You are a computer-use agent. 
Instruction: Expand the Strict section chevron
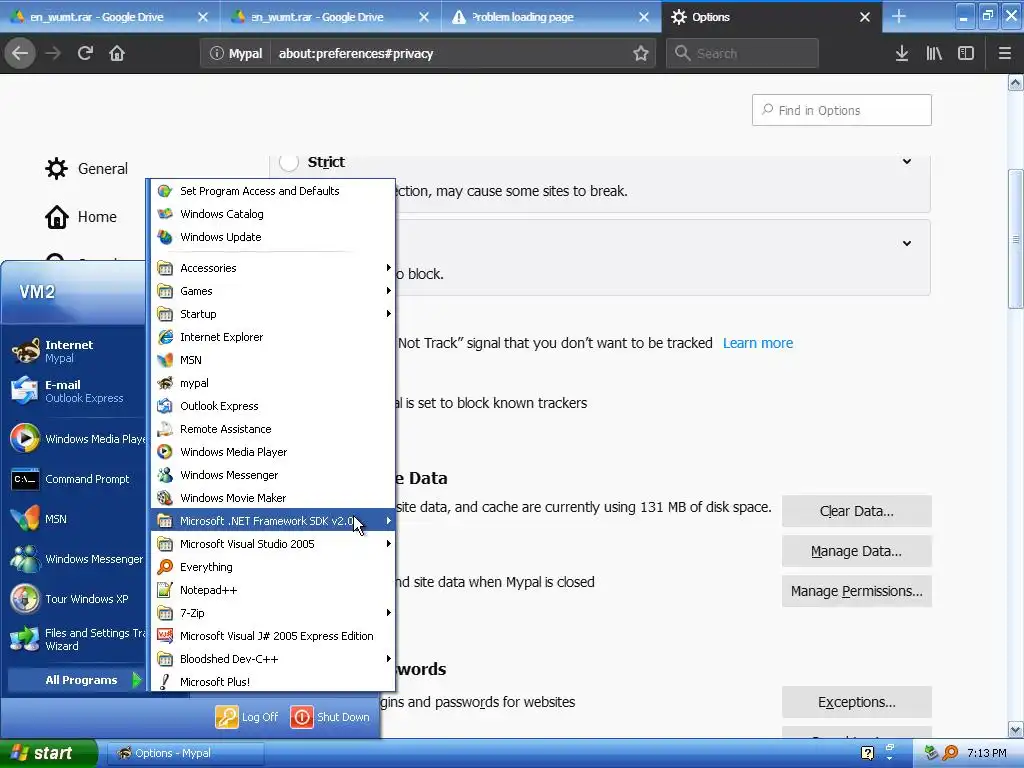[x=906, y=161]
